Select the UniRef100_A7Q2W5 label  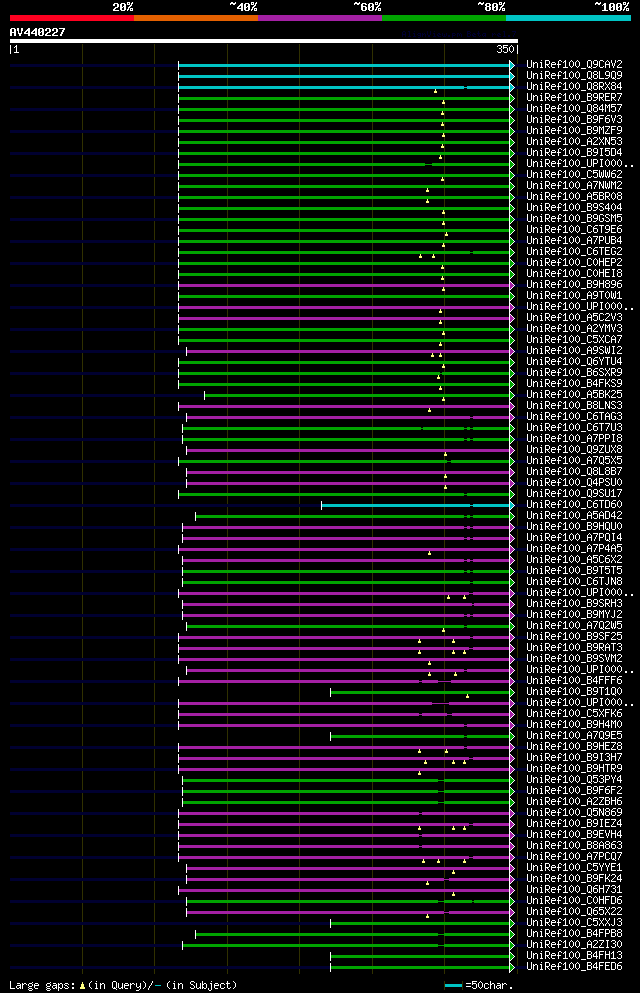pos(574,626)
